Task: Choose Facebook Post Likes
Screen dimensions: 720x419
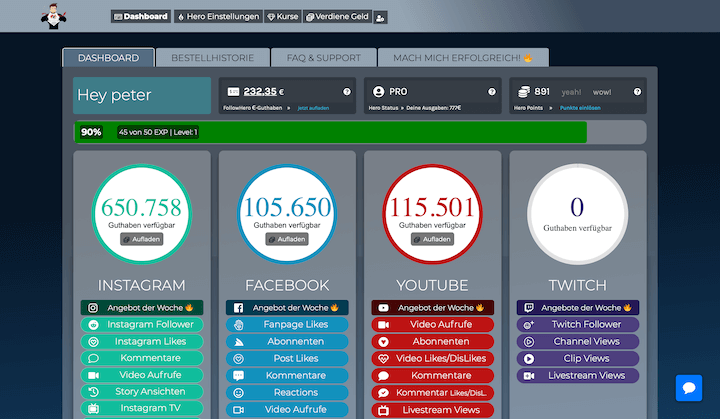Action: tap(287, 358)
